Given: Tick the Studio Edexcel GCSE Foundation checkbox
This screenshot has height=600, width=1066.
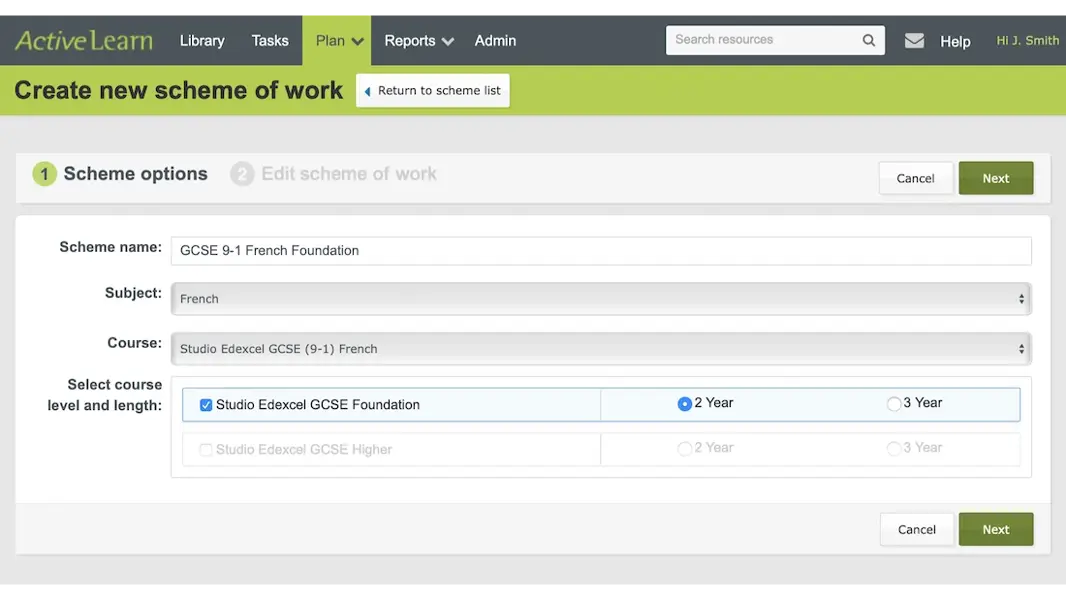Looking at the screenshot, I should (x=205, y=405).
